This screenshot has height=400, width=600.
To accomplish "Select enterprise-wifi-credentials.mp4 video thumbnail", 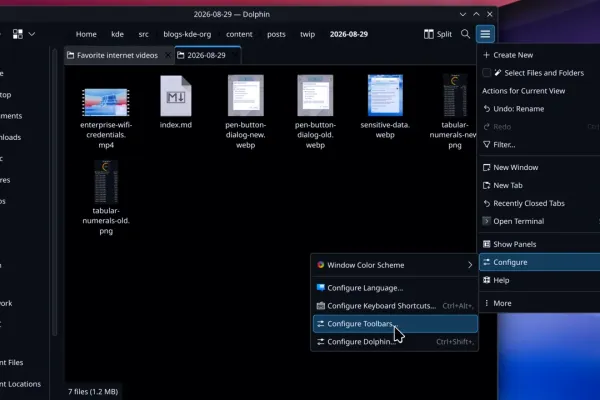I will [x=106, y=102].
